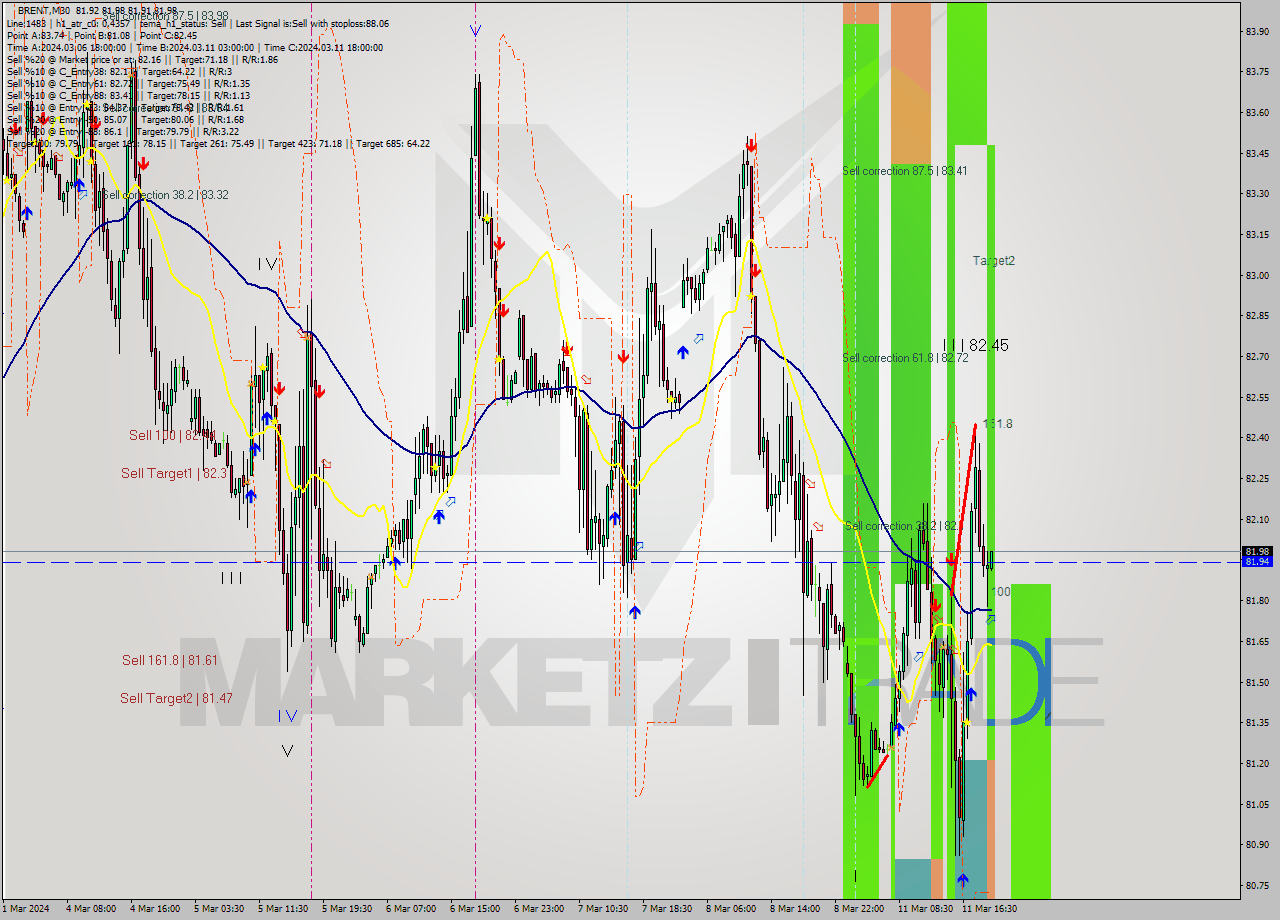Click the '5 Mar 03:30' time label
Screen dimensions: 1280x920
(219, 909)
